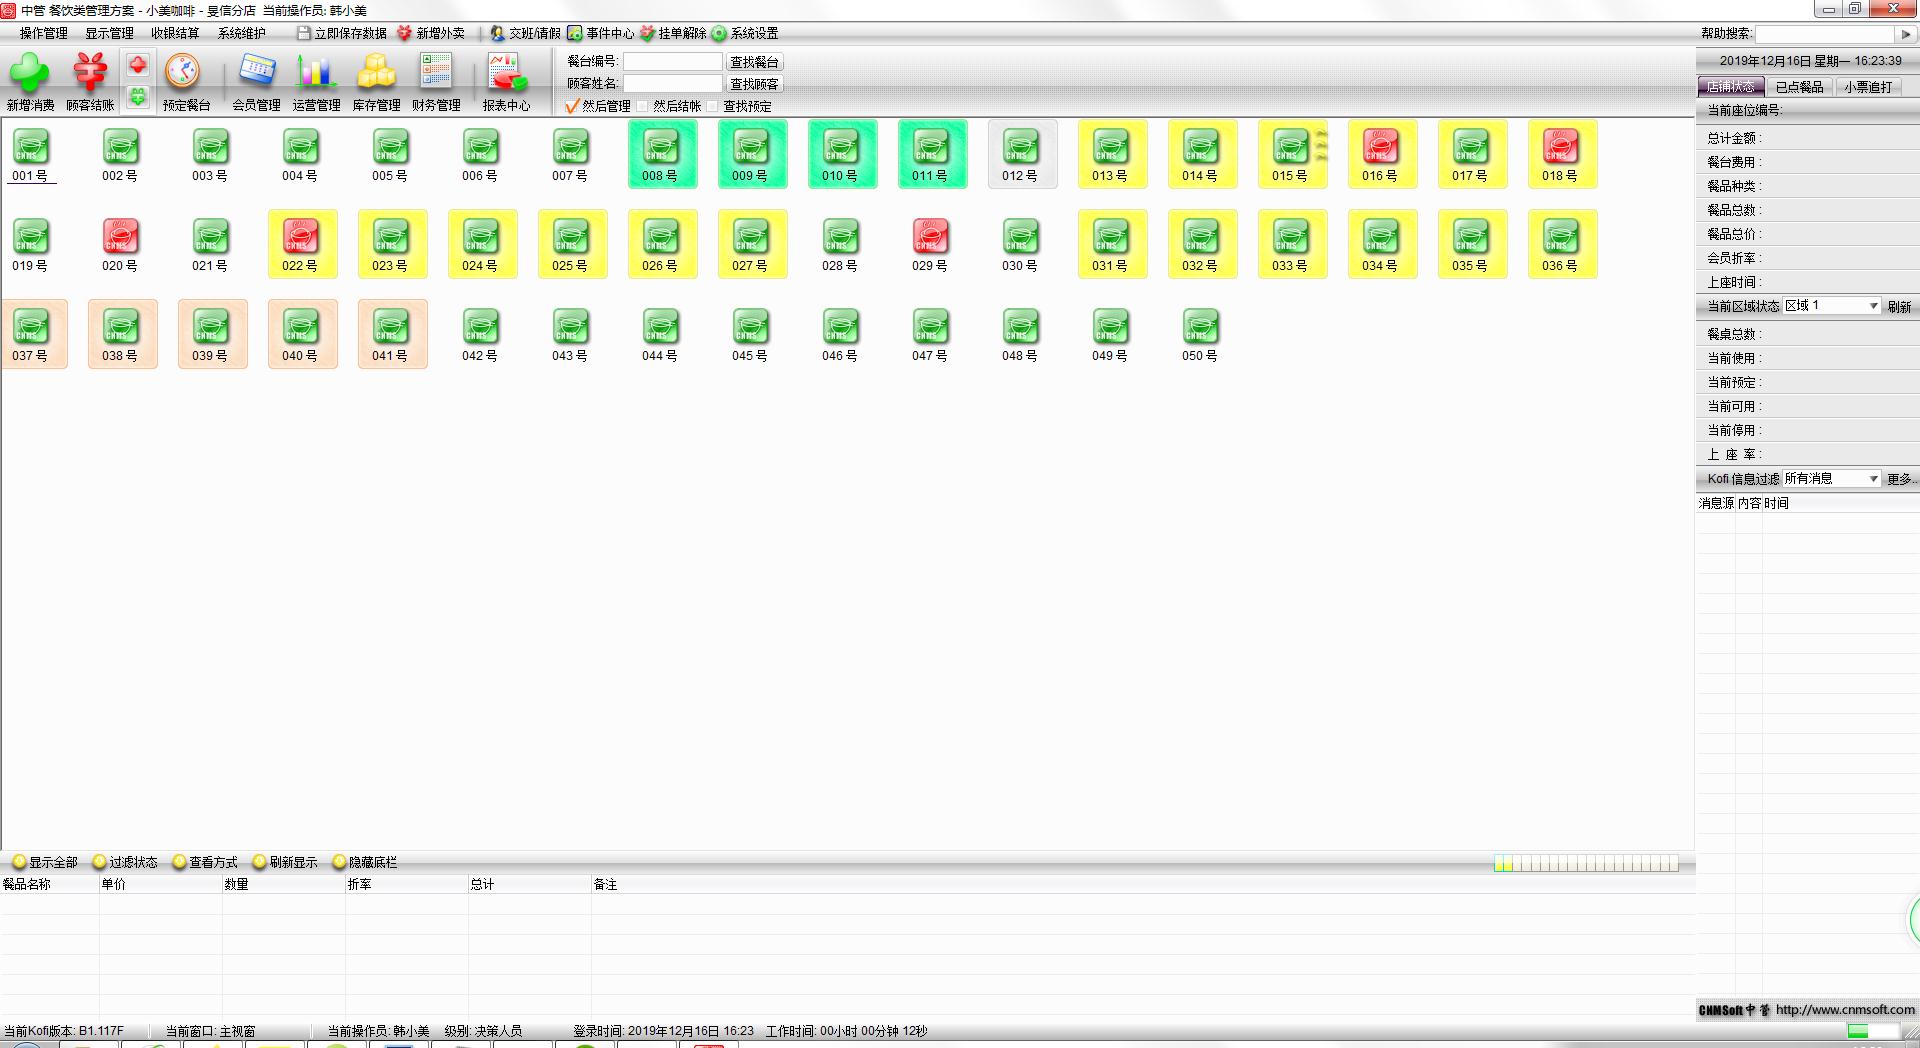Open the 操作管理 menu

(x=44, y=33)
